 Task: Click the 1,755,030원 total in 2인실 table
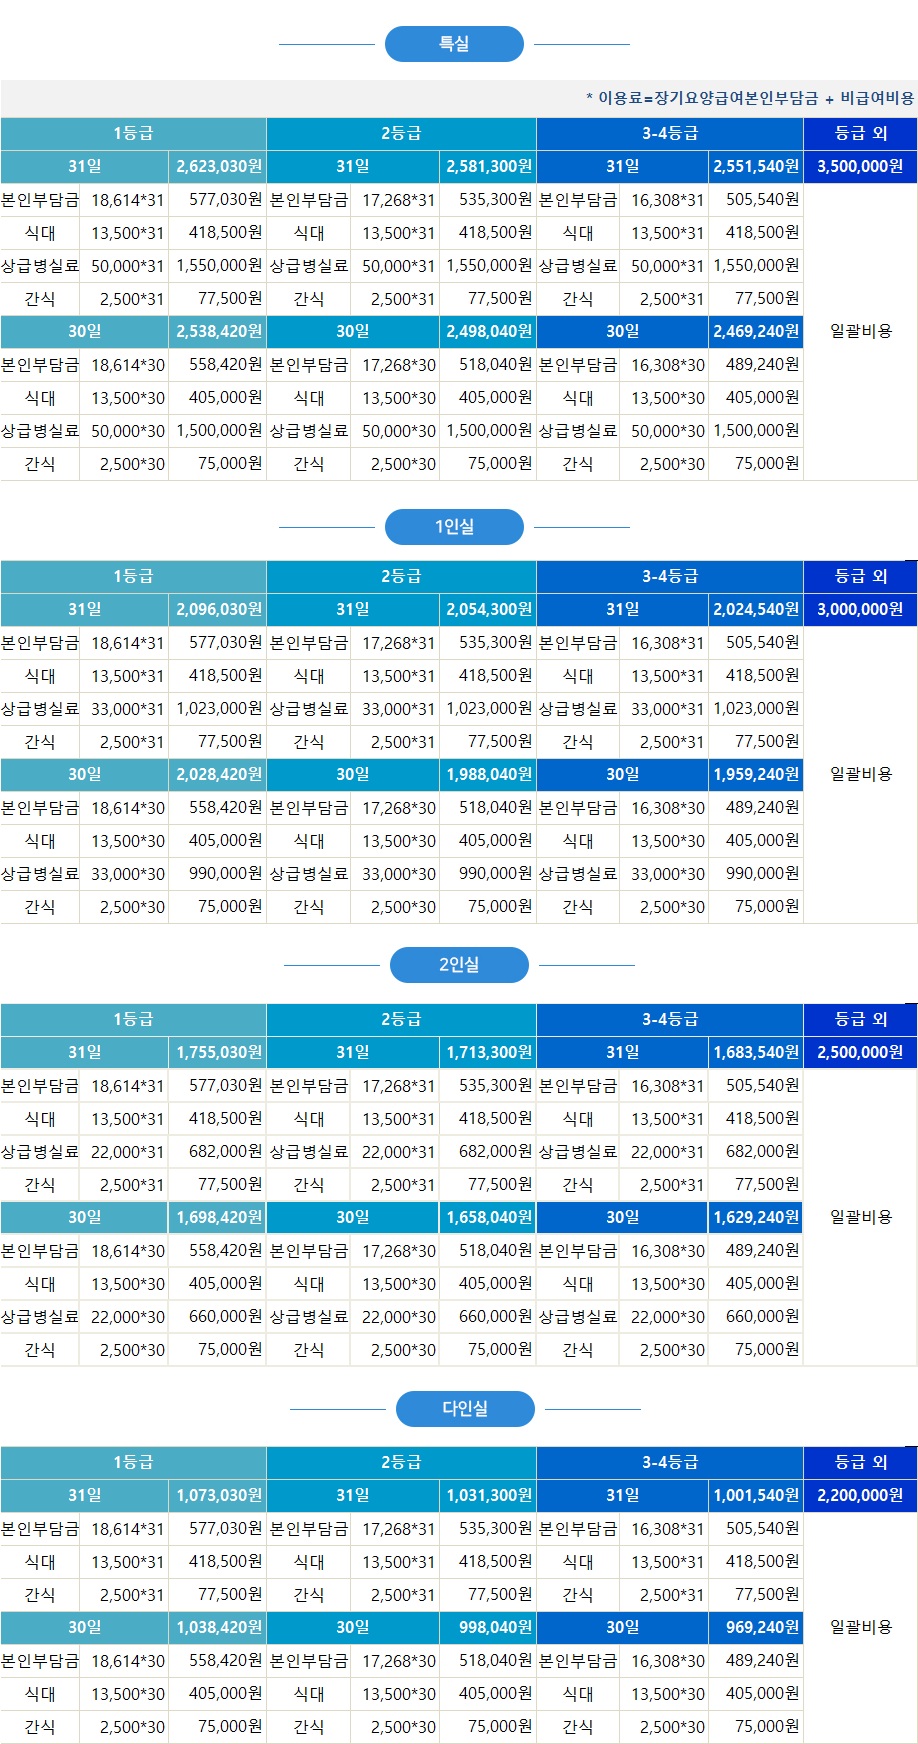click(x=219, y=1052)
